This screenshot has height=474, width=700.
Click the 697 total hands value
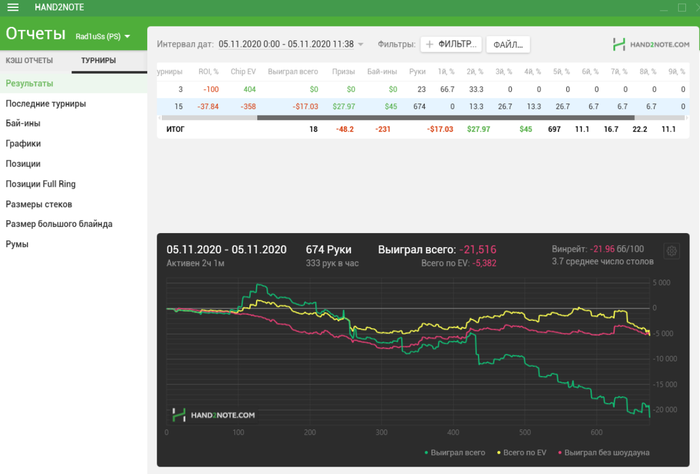pyautogui.click(x=554, y=129)
